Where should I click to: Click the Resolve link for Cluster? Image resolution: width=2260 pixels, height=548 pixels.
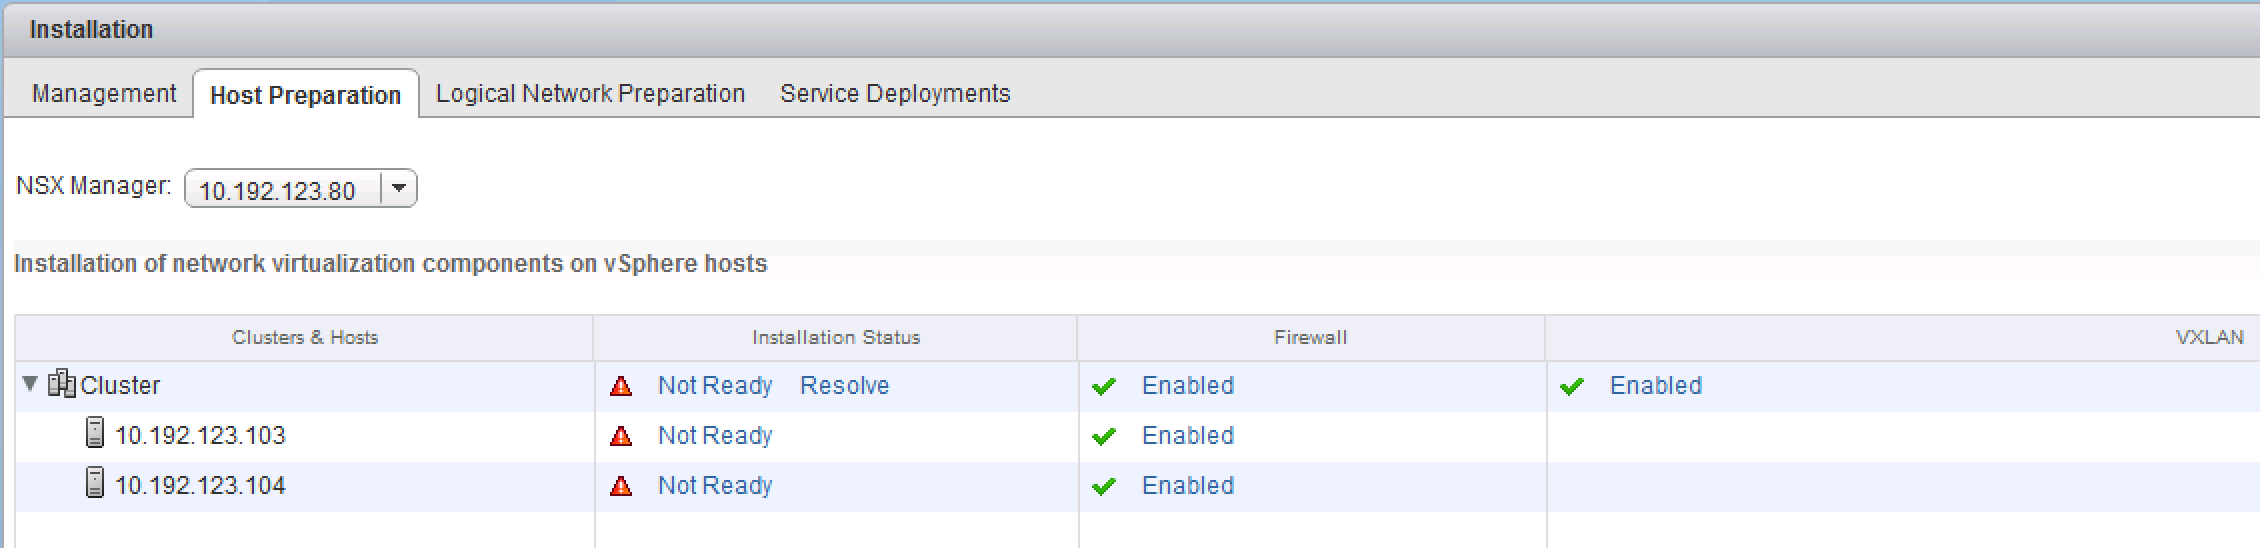(844, 386)
